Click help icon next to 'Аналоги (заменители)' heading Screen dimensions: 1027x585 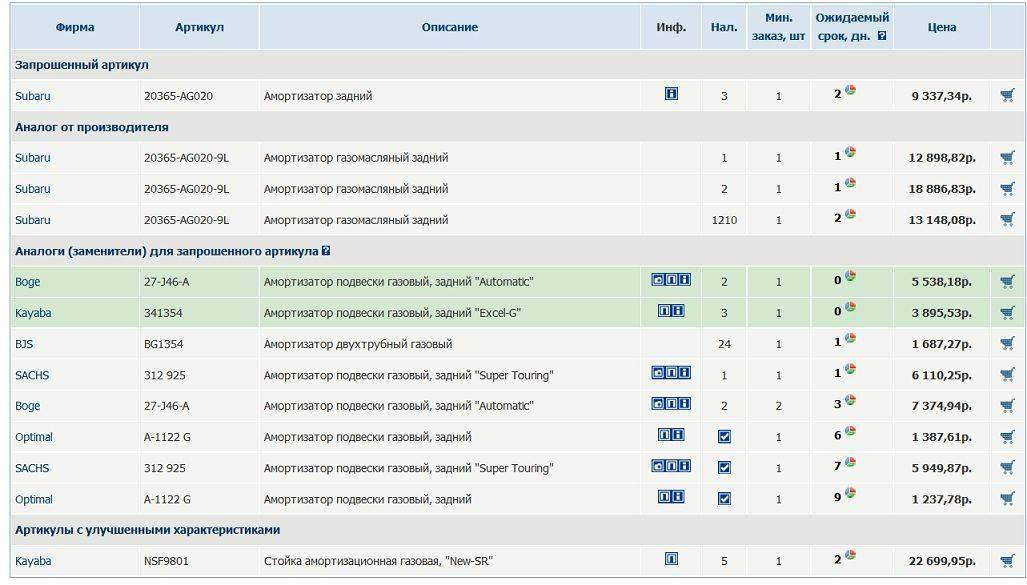[x=326, y=251]
